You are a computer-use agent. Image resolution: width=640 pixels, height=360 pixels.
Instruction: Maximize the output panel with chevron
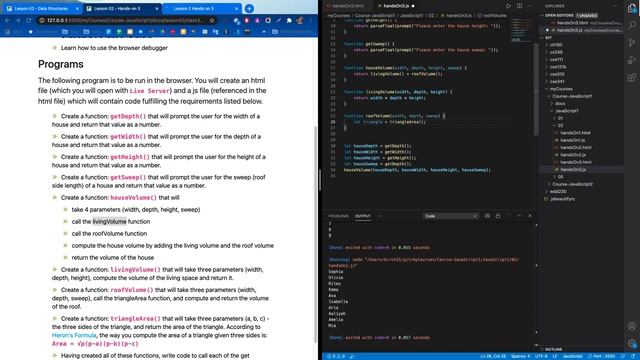(x=519, y=216)
